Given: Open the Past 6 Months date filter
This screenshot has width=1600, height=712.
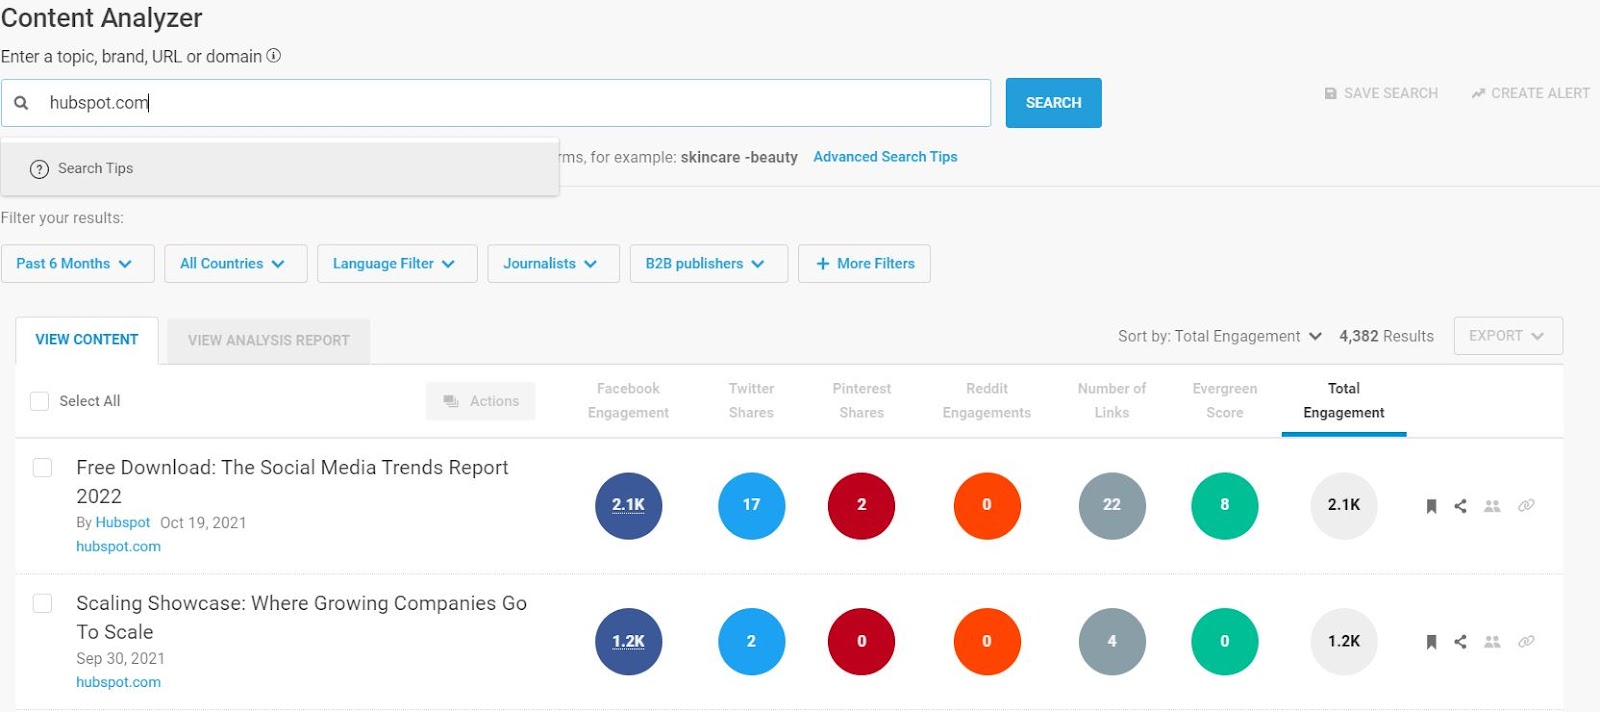Looking at the screenshot, I should (78, 264).
